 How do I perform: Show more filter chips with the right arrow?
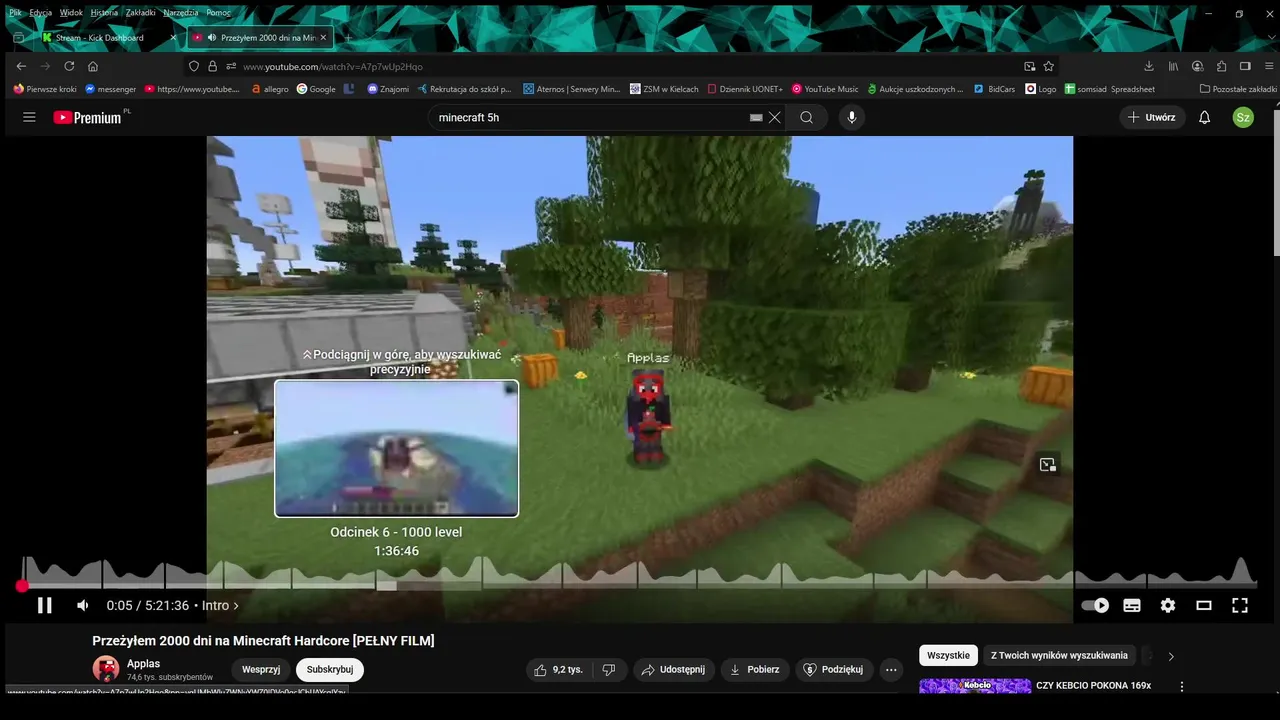click(1171, 656)
